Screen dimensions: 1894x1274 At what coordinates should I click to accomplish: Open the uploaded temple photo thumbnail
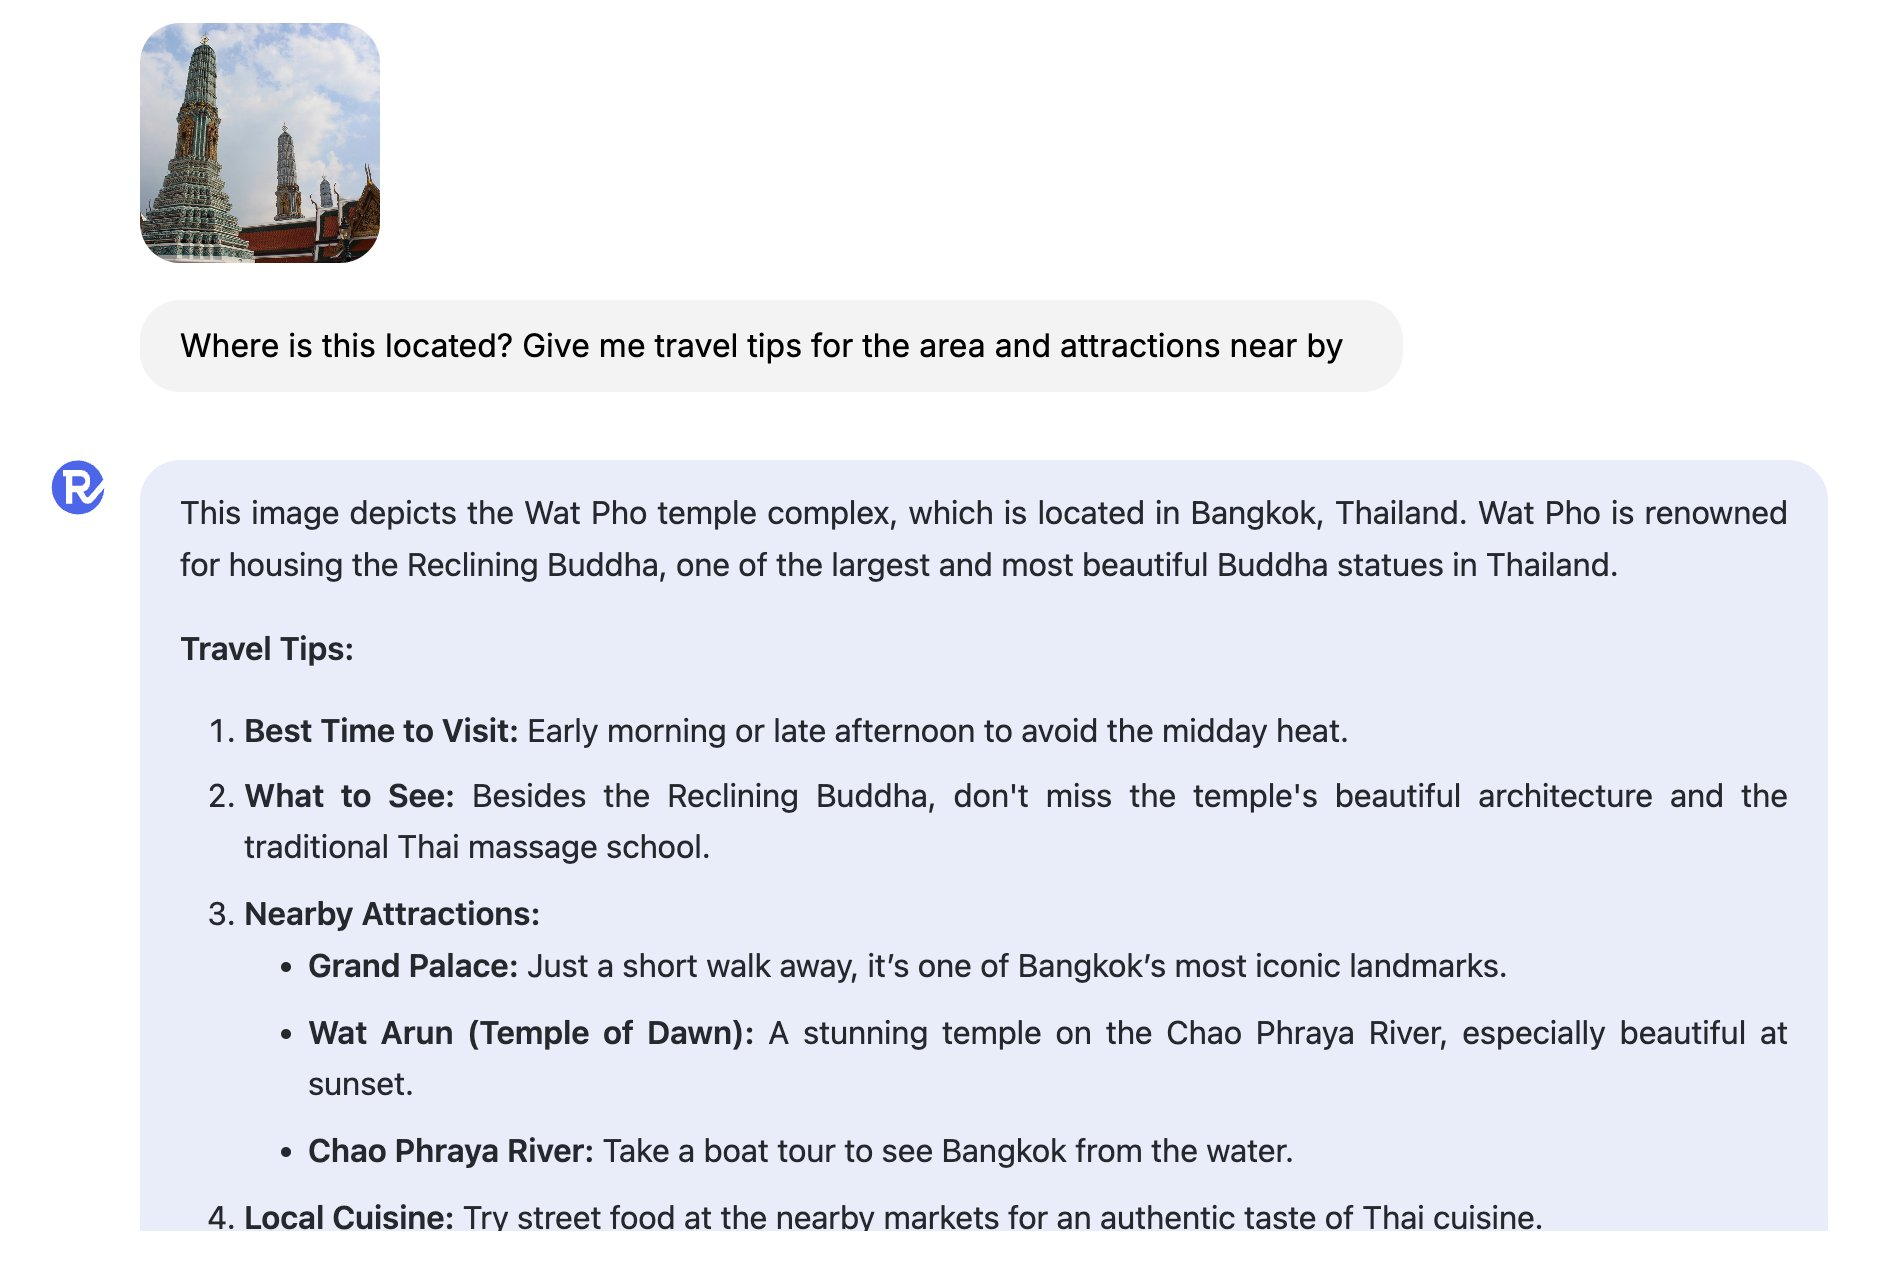(x=260, y=143)
